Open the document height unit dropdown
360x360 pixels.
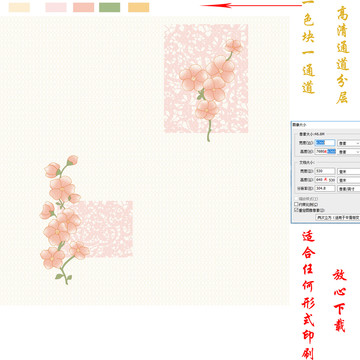pyautogui.click(x=349, y=180)
